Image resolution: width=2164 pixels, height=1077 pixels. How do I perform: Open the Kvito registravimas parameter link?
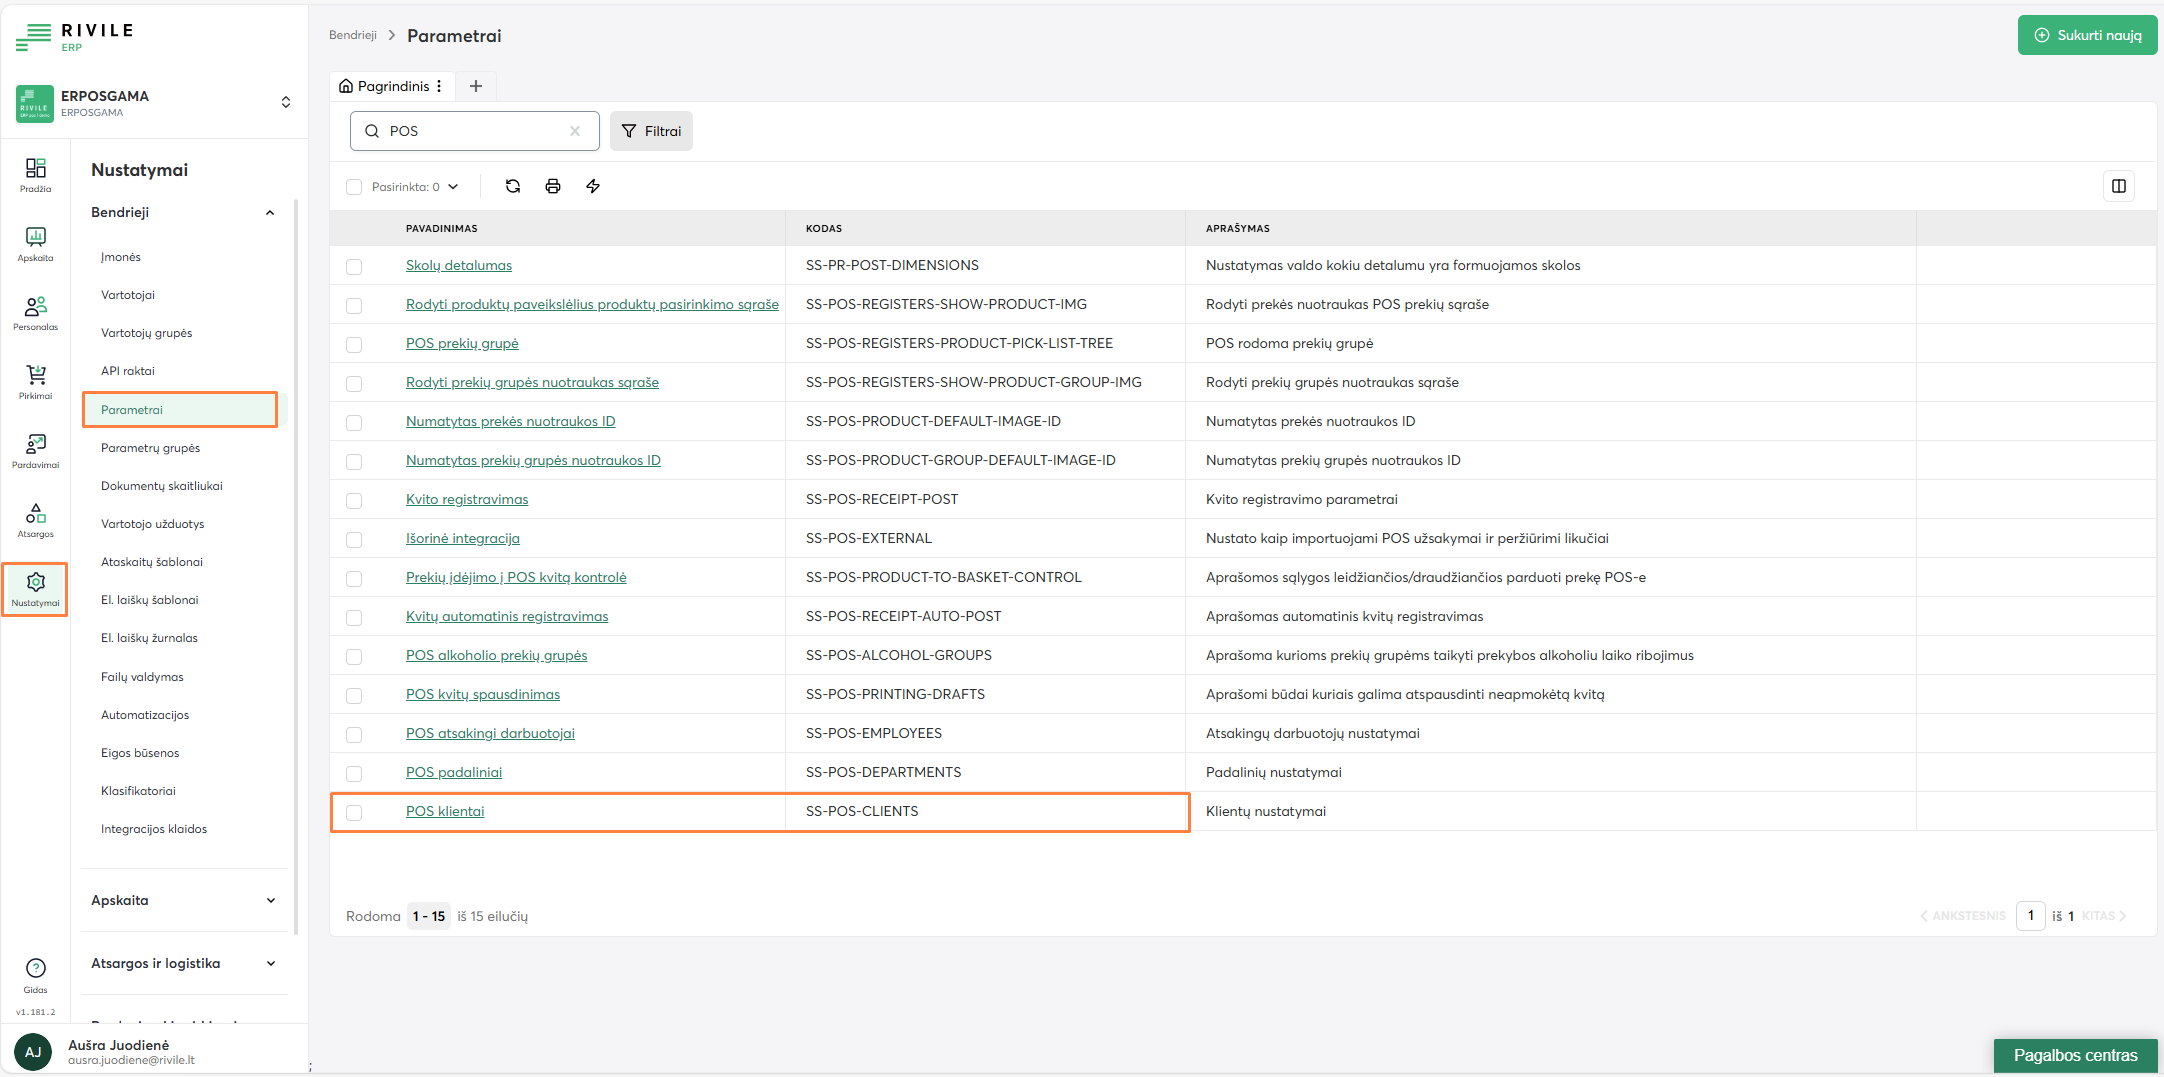pyautogui.click(x=467, y=499)
